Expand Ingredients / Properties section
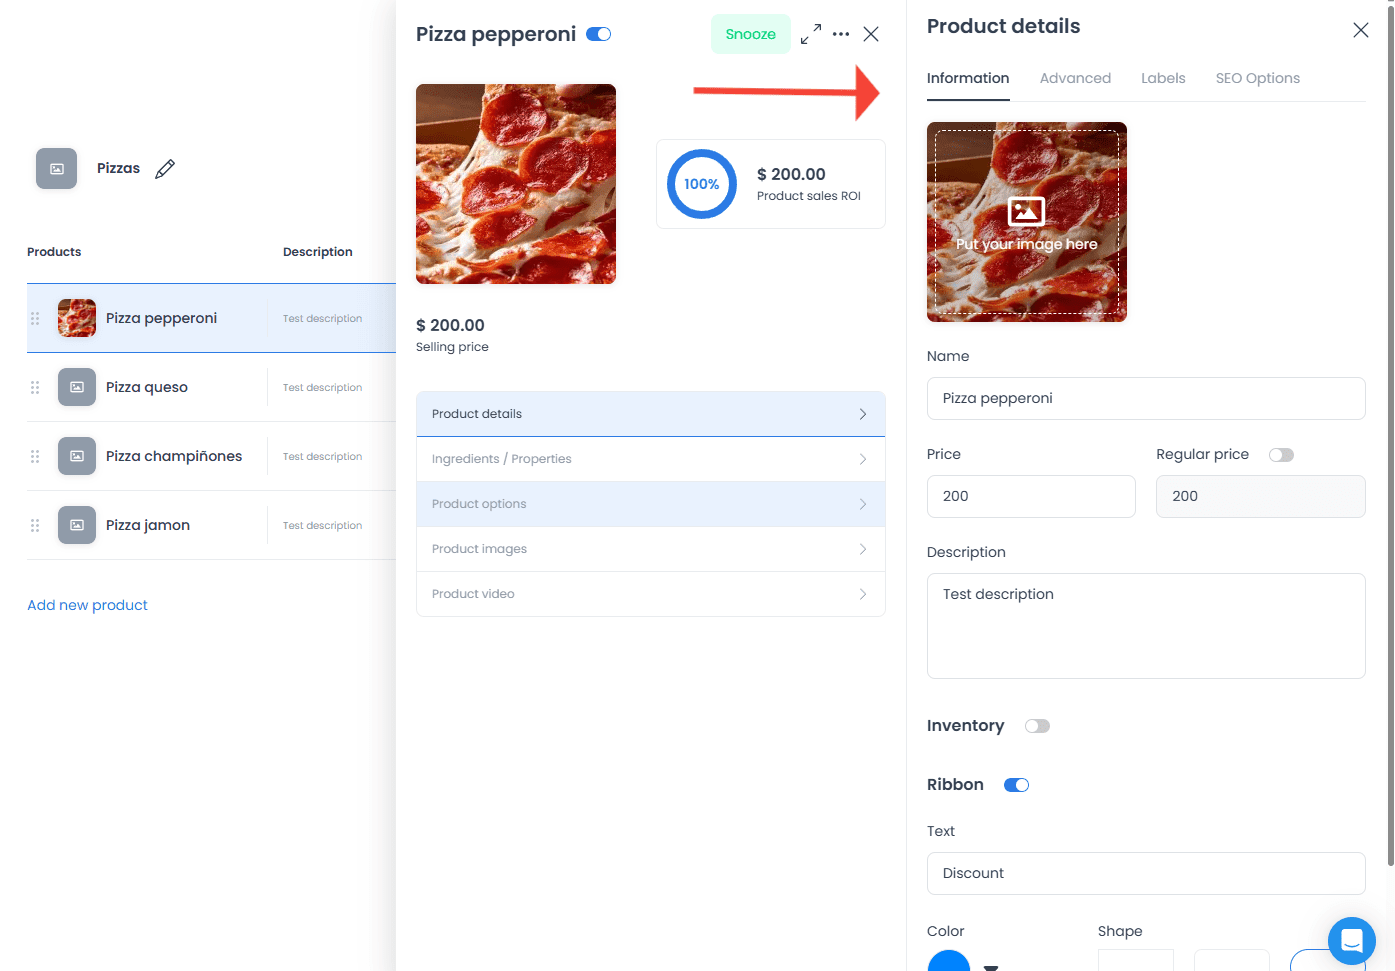The width and height of the screenshot is (1395, 971). point(651,459)
